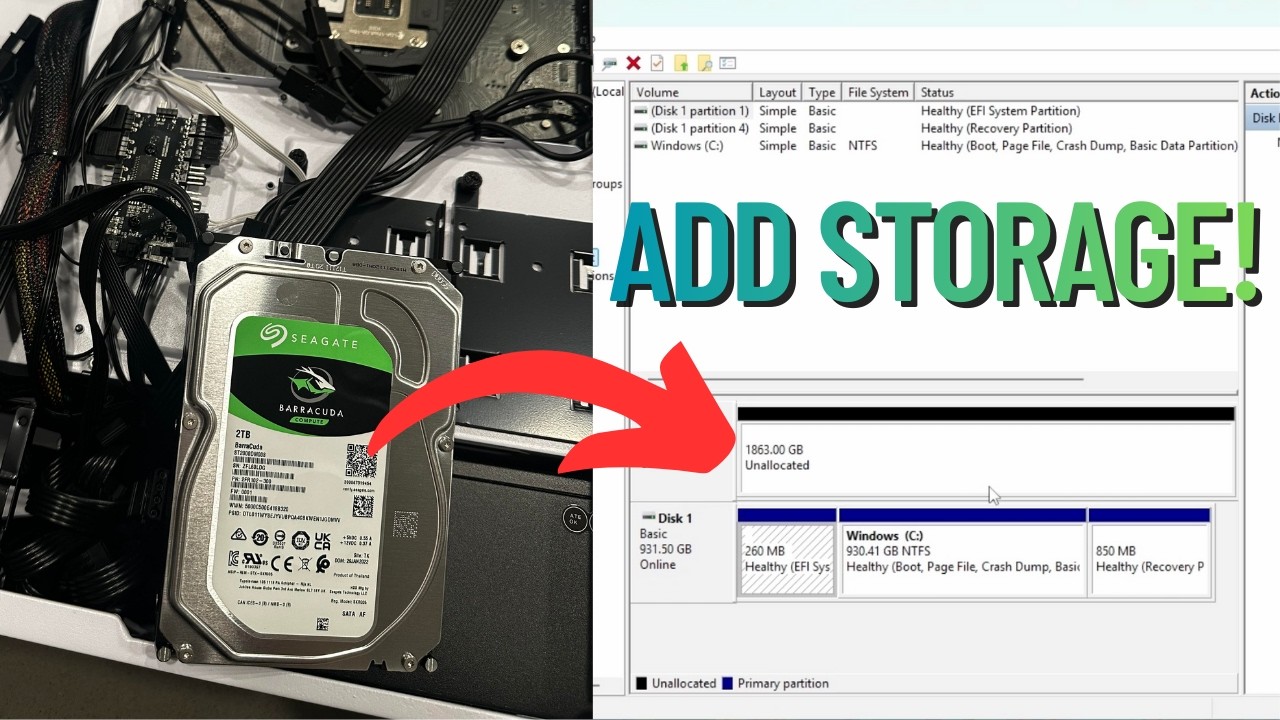Click the blue Primary partition legend swatch
This screenshot has height=720, width=1280.
727,684
